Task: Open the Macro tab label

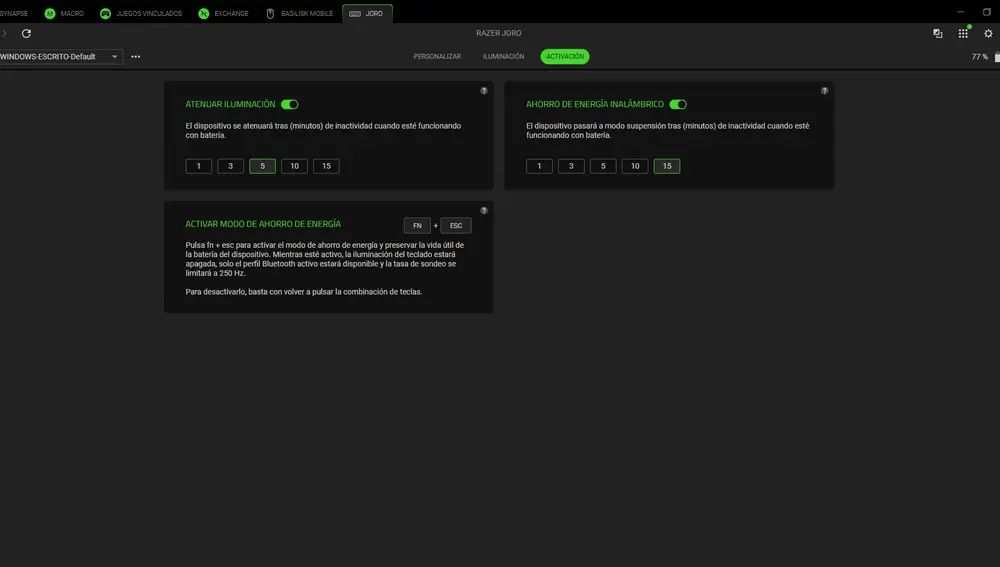Action: tap(72, 13)
